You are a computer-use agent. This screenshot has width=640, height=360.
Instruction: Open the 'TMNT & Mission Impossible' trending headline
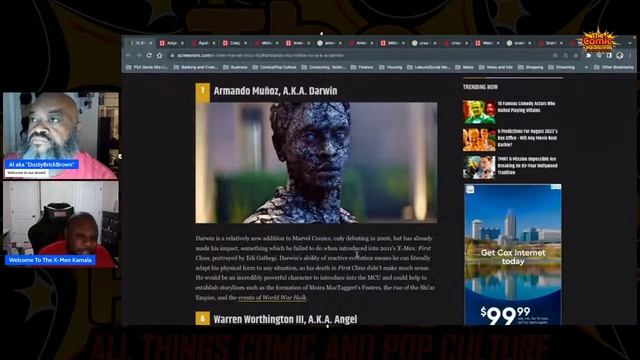(527, 166)
